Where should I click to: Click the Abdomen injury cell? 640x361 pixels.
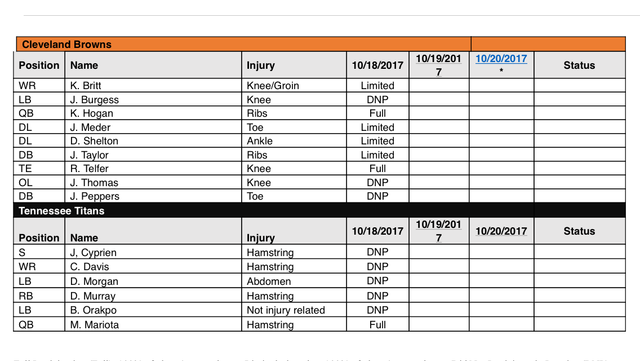tap(294, 281)
